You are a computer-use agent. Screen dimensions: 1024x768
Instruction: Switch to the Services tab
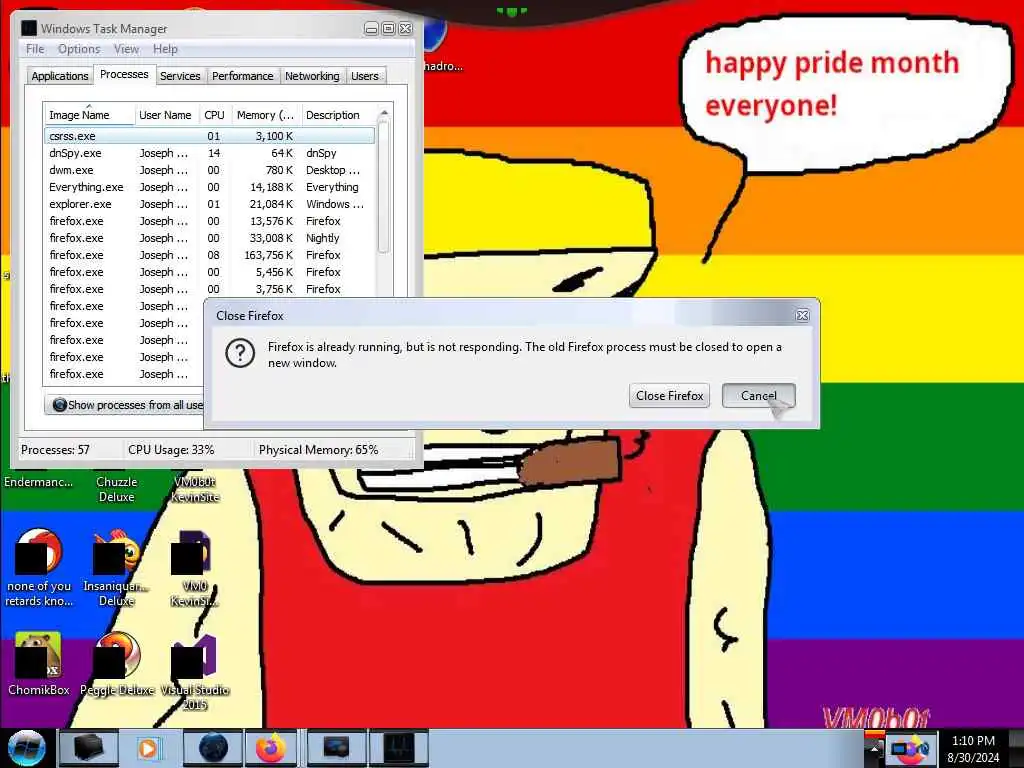click(180, 76)
